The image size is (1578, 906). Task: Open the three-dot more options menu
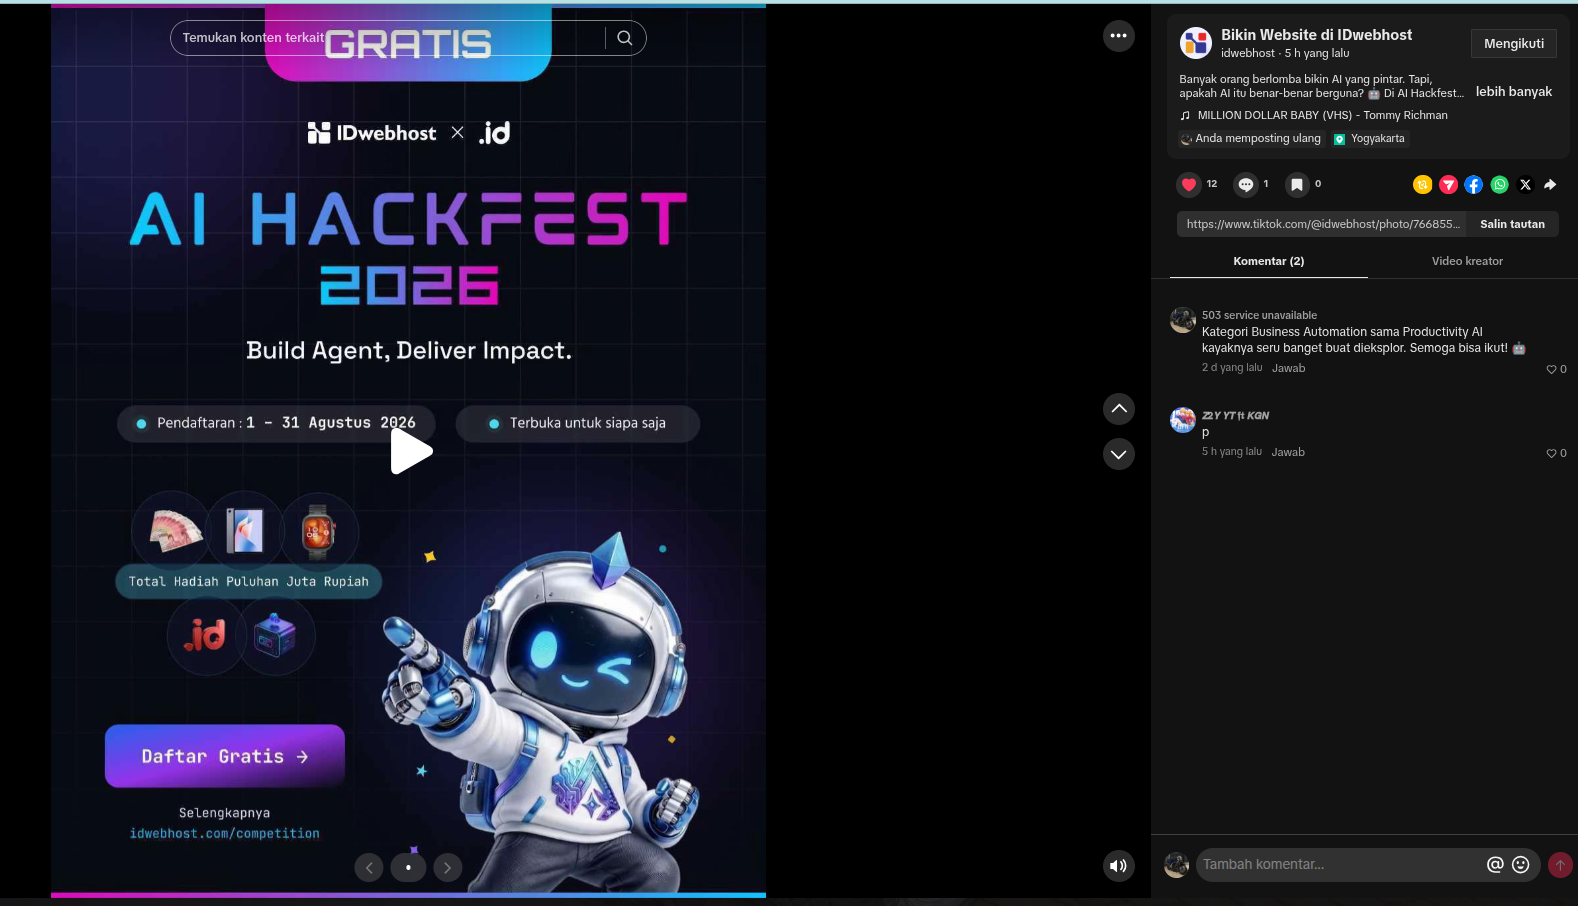[1119, 36]
